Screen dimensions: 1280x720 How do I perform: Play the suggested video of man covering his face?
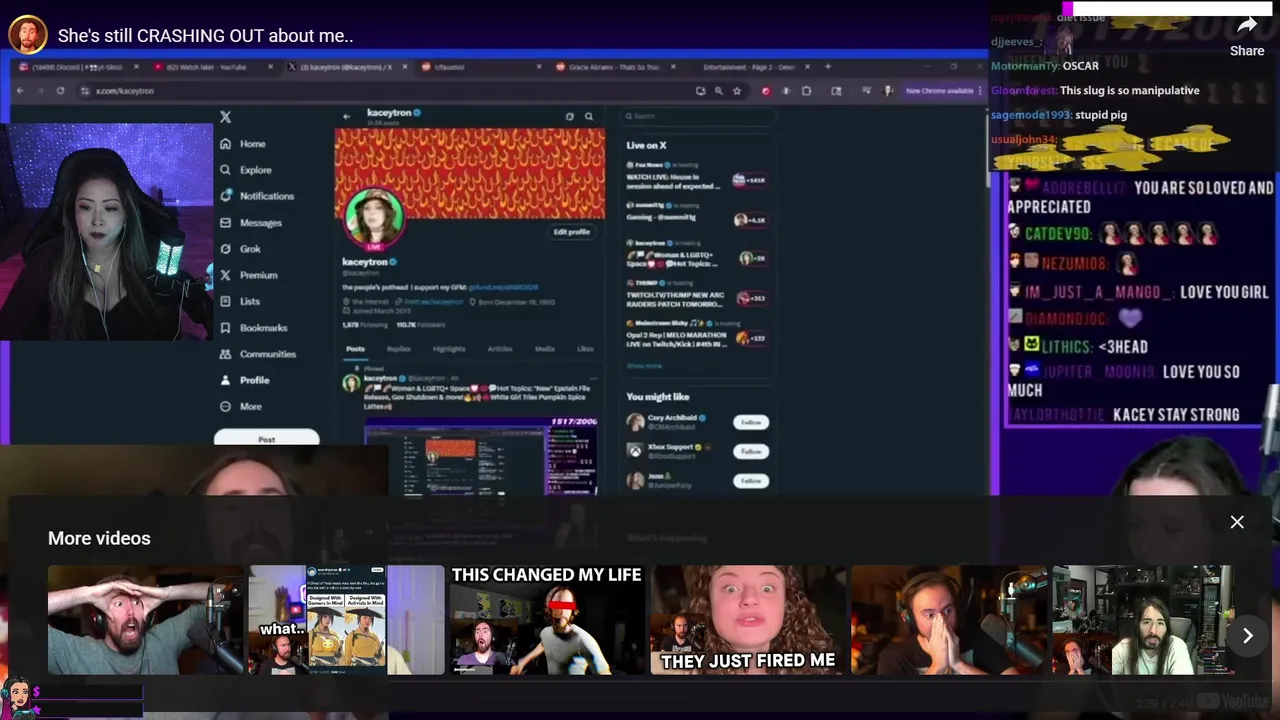point(950,620)
